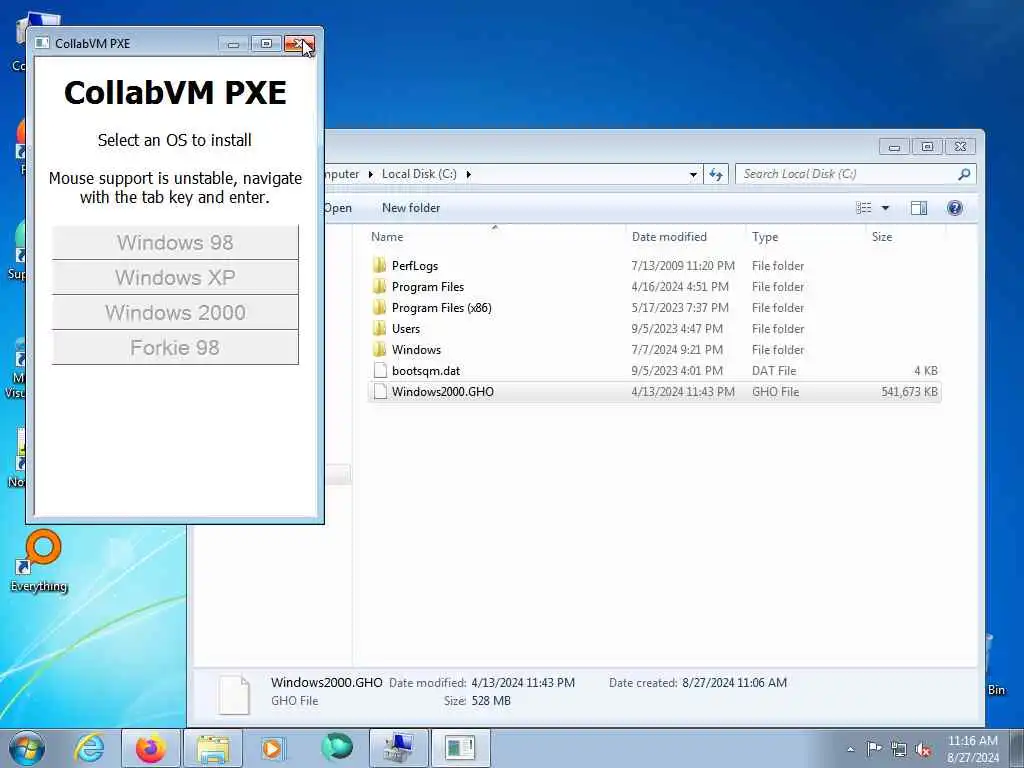Launch Windows Media Player from taskbar
Image resolution: width=1024 pixels, height=768 pixels.
[272, 748]
